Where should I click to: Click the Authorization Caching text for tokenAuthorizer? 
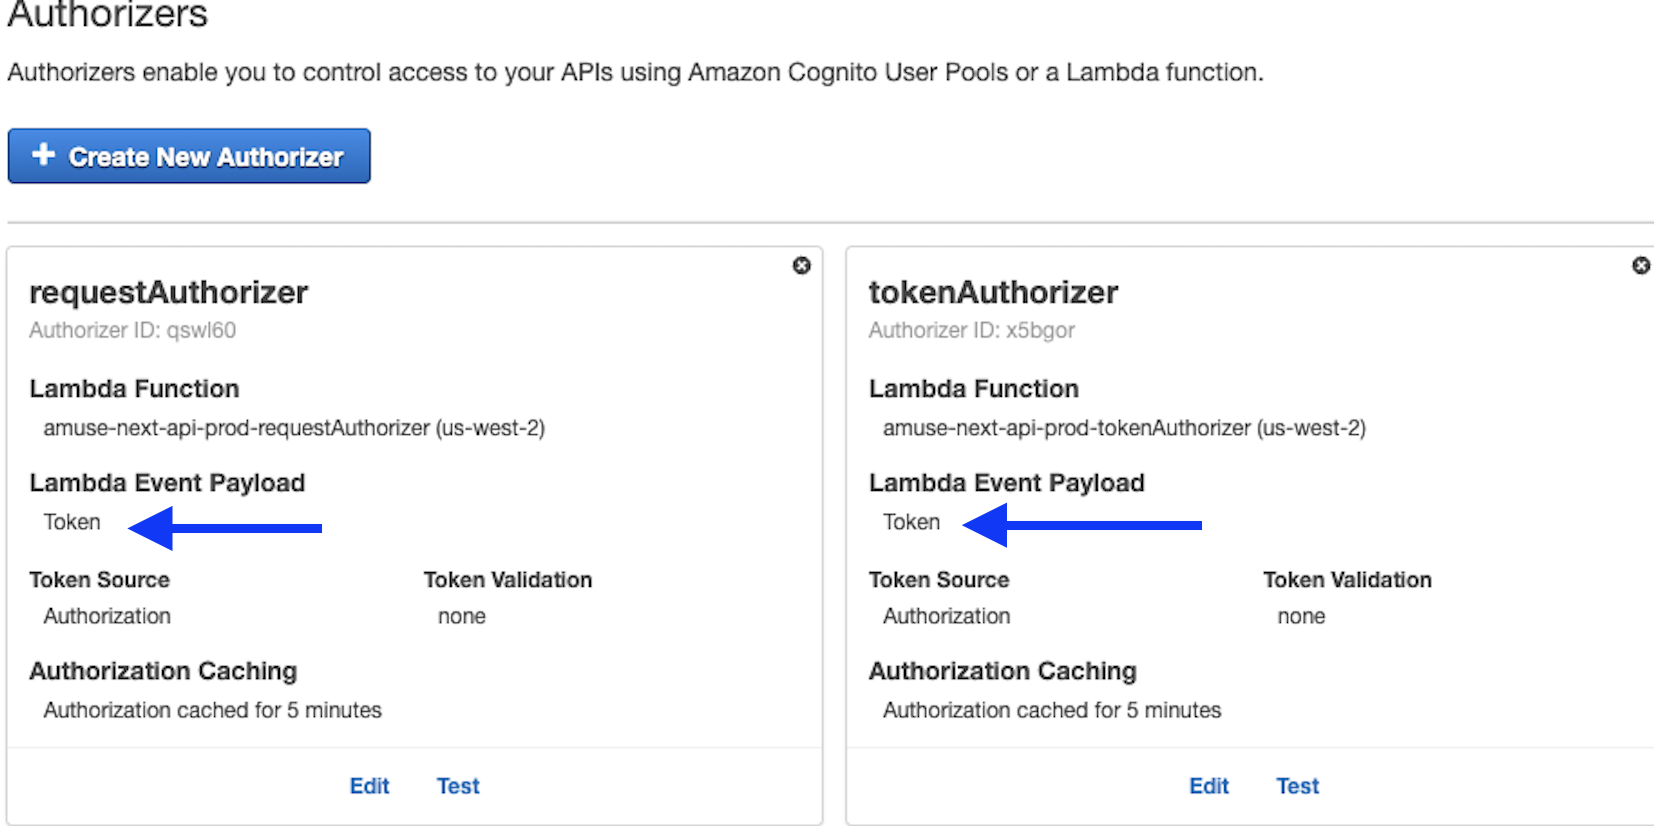(1003, 670)
